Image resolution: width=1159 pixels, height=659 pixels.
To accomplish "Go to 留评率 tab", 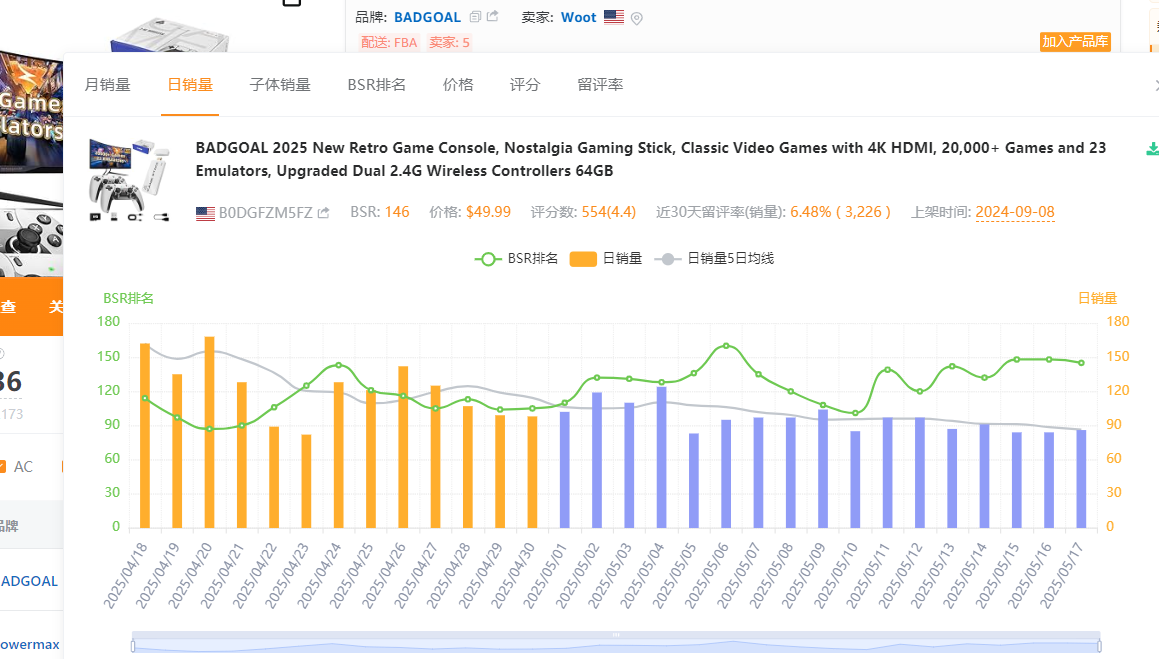I will pyautogui.click(x=600, y=85).
